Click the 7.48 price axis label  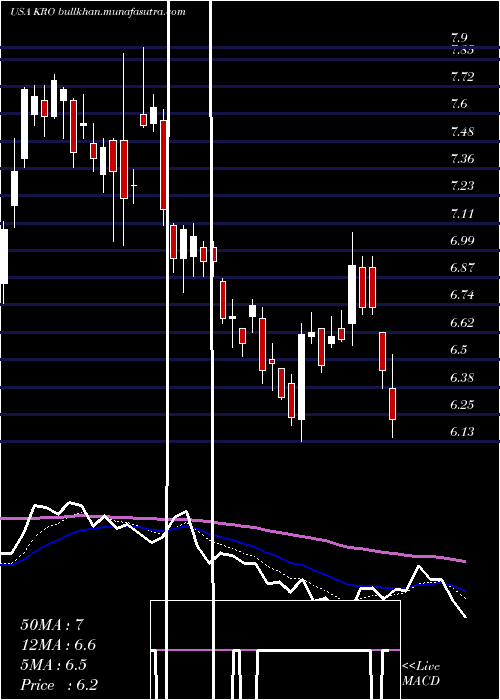[462, 132]
